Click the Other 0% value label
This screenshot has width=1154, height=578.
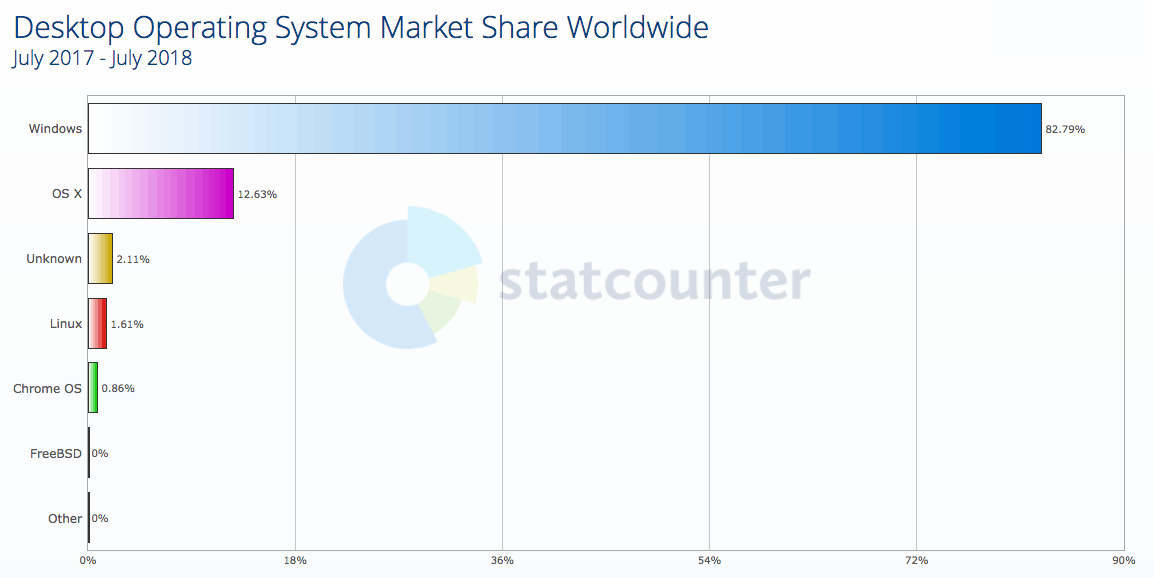100,518
